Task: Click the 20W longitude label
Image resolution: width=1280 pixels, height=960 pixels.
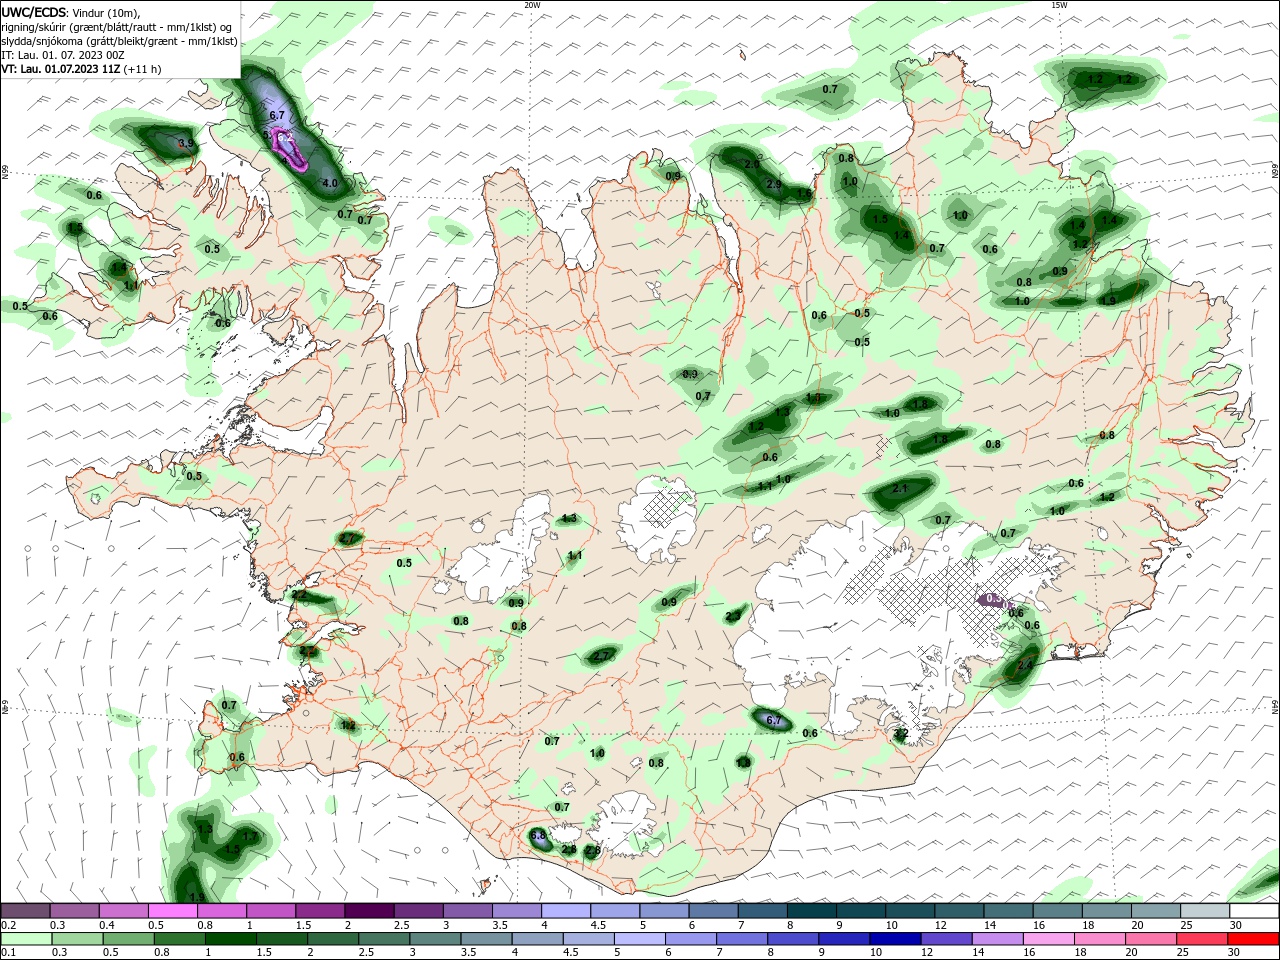Action: pyautogui.click(x=533, y=5)
